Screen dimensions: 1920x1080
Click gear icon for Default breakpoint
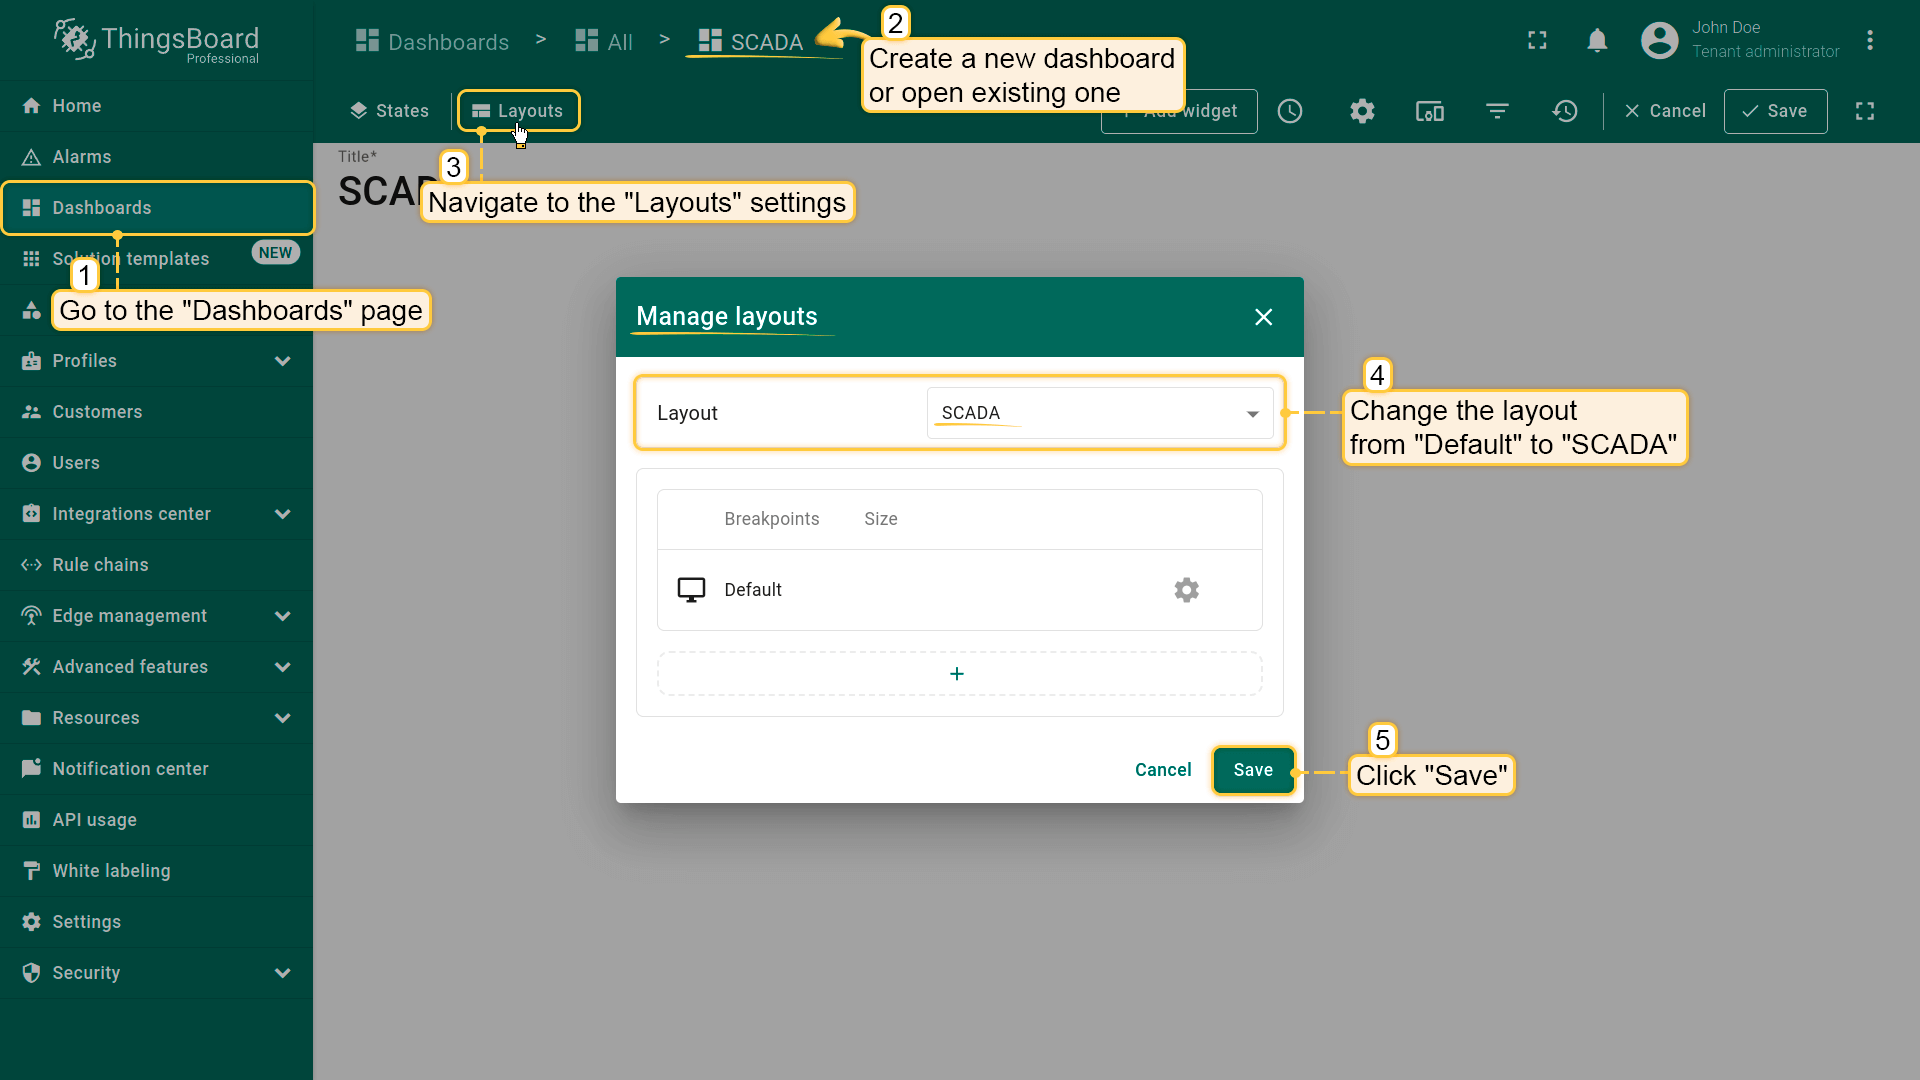click(x=1186, y=590)
